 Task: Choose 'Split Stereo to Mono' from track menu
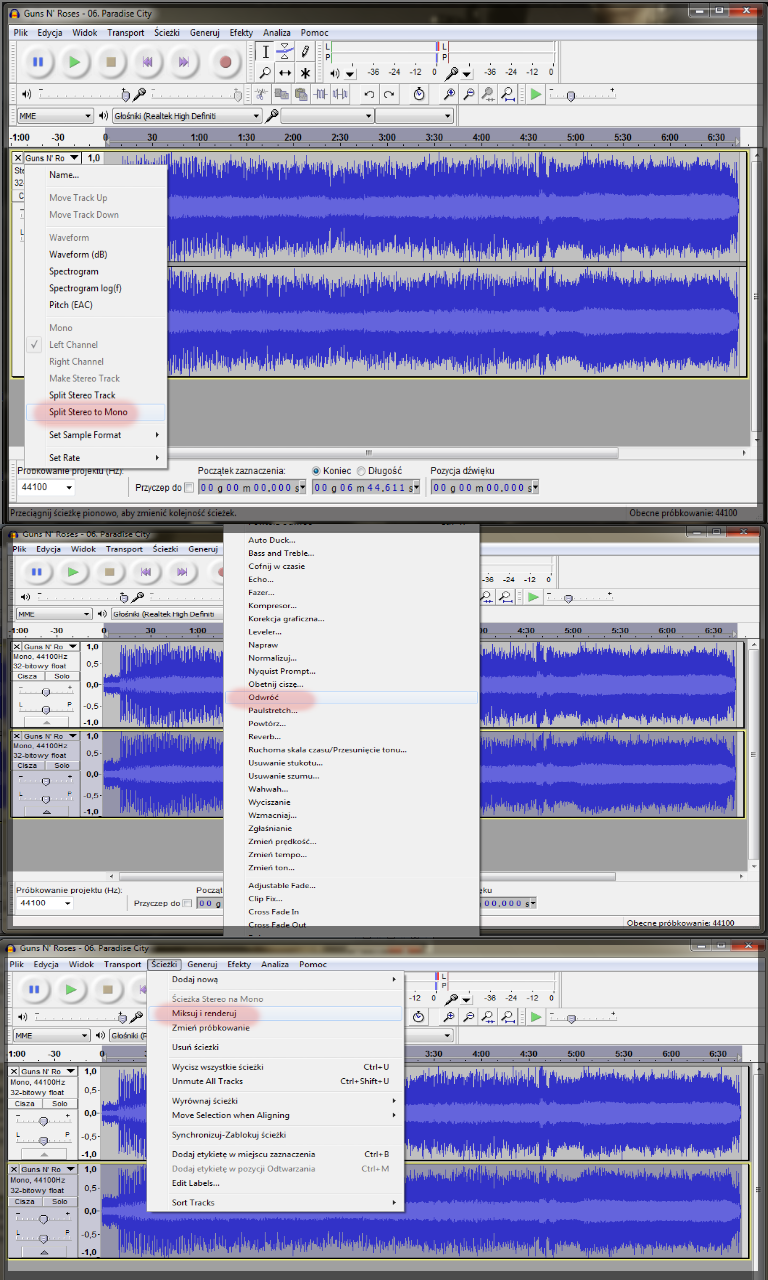(x=97, y=412)
